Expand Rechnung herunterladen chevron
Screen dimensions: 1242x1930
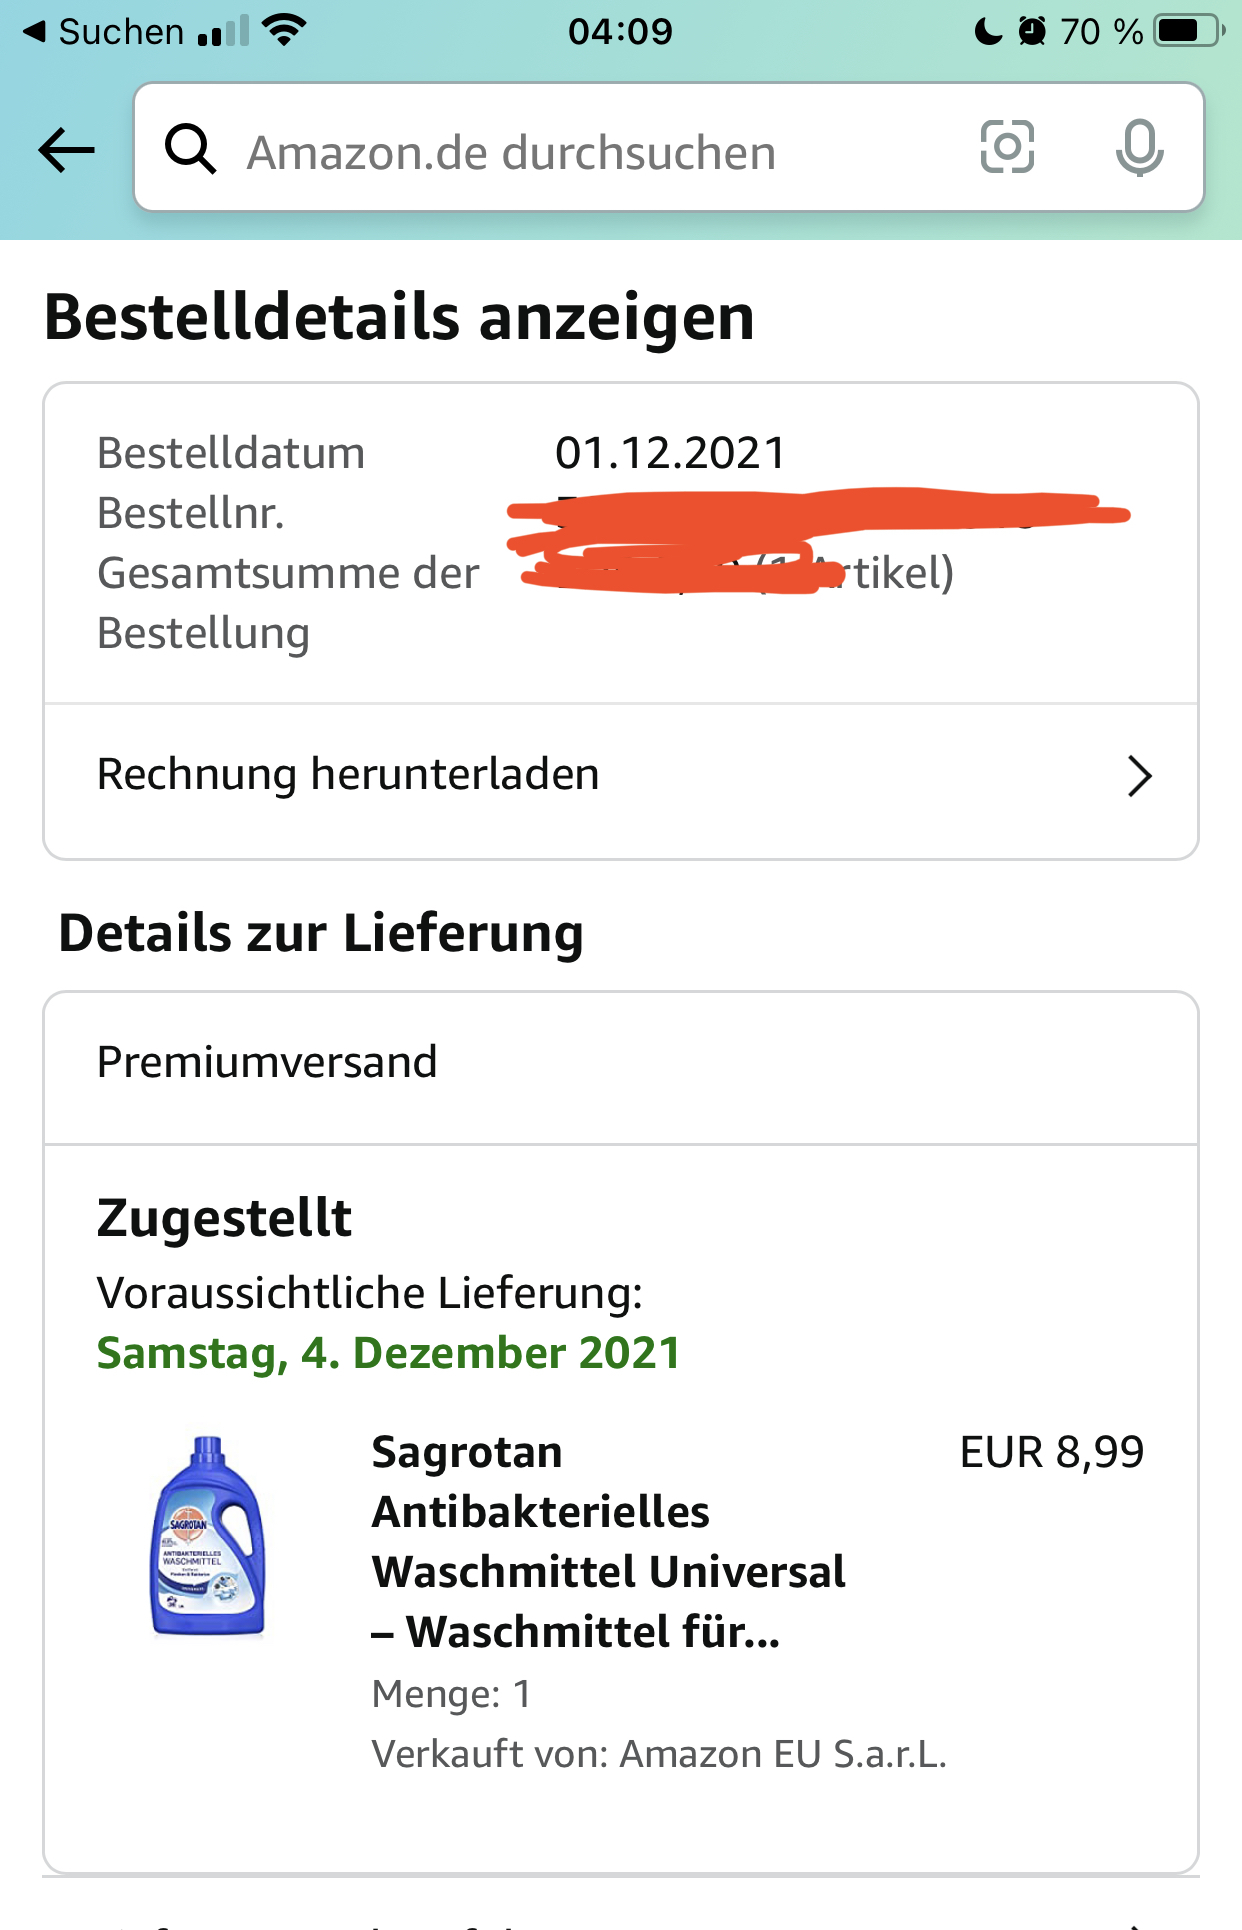coord(1140,776)
